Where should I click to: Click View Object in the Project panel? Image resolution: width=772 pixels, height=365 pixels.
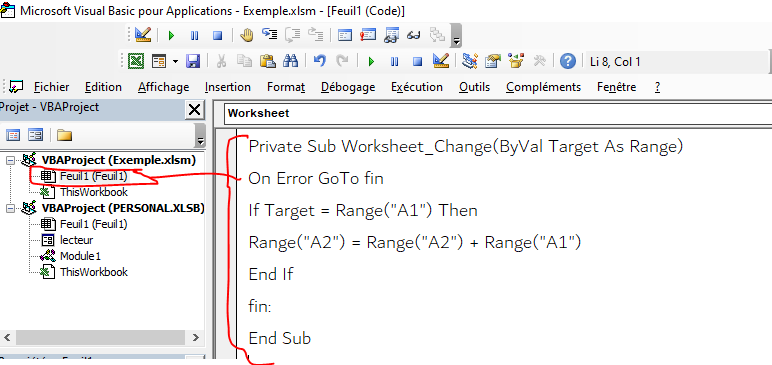35,135
